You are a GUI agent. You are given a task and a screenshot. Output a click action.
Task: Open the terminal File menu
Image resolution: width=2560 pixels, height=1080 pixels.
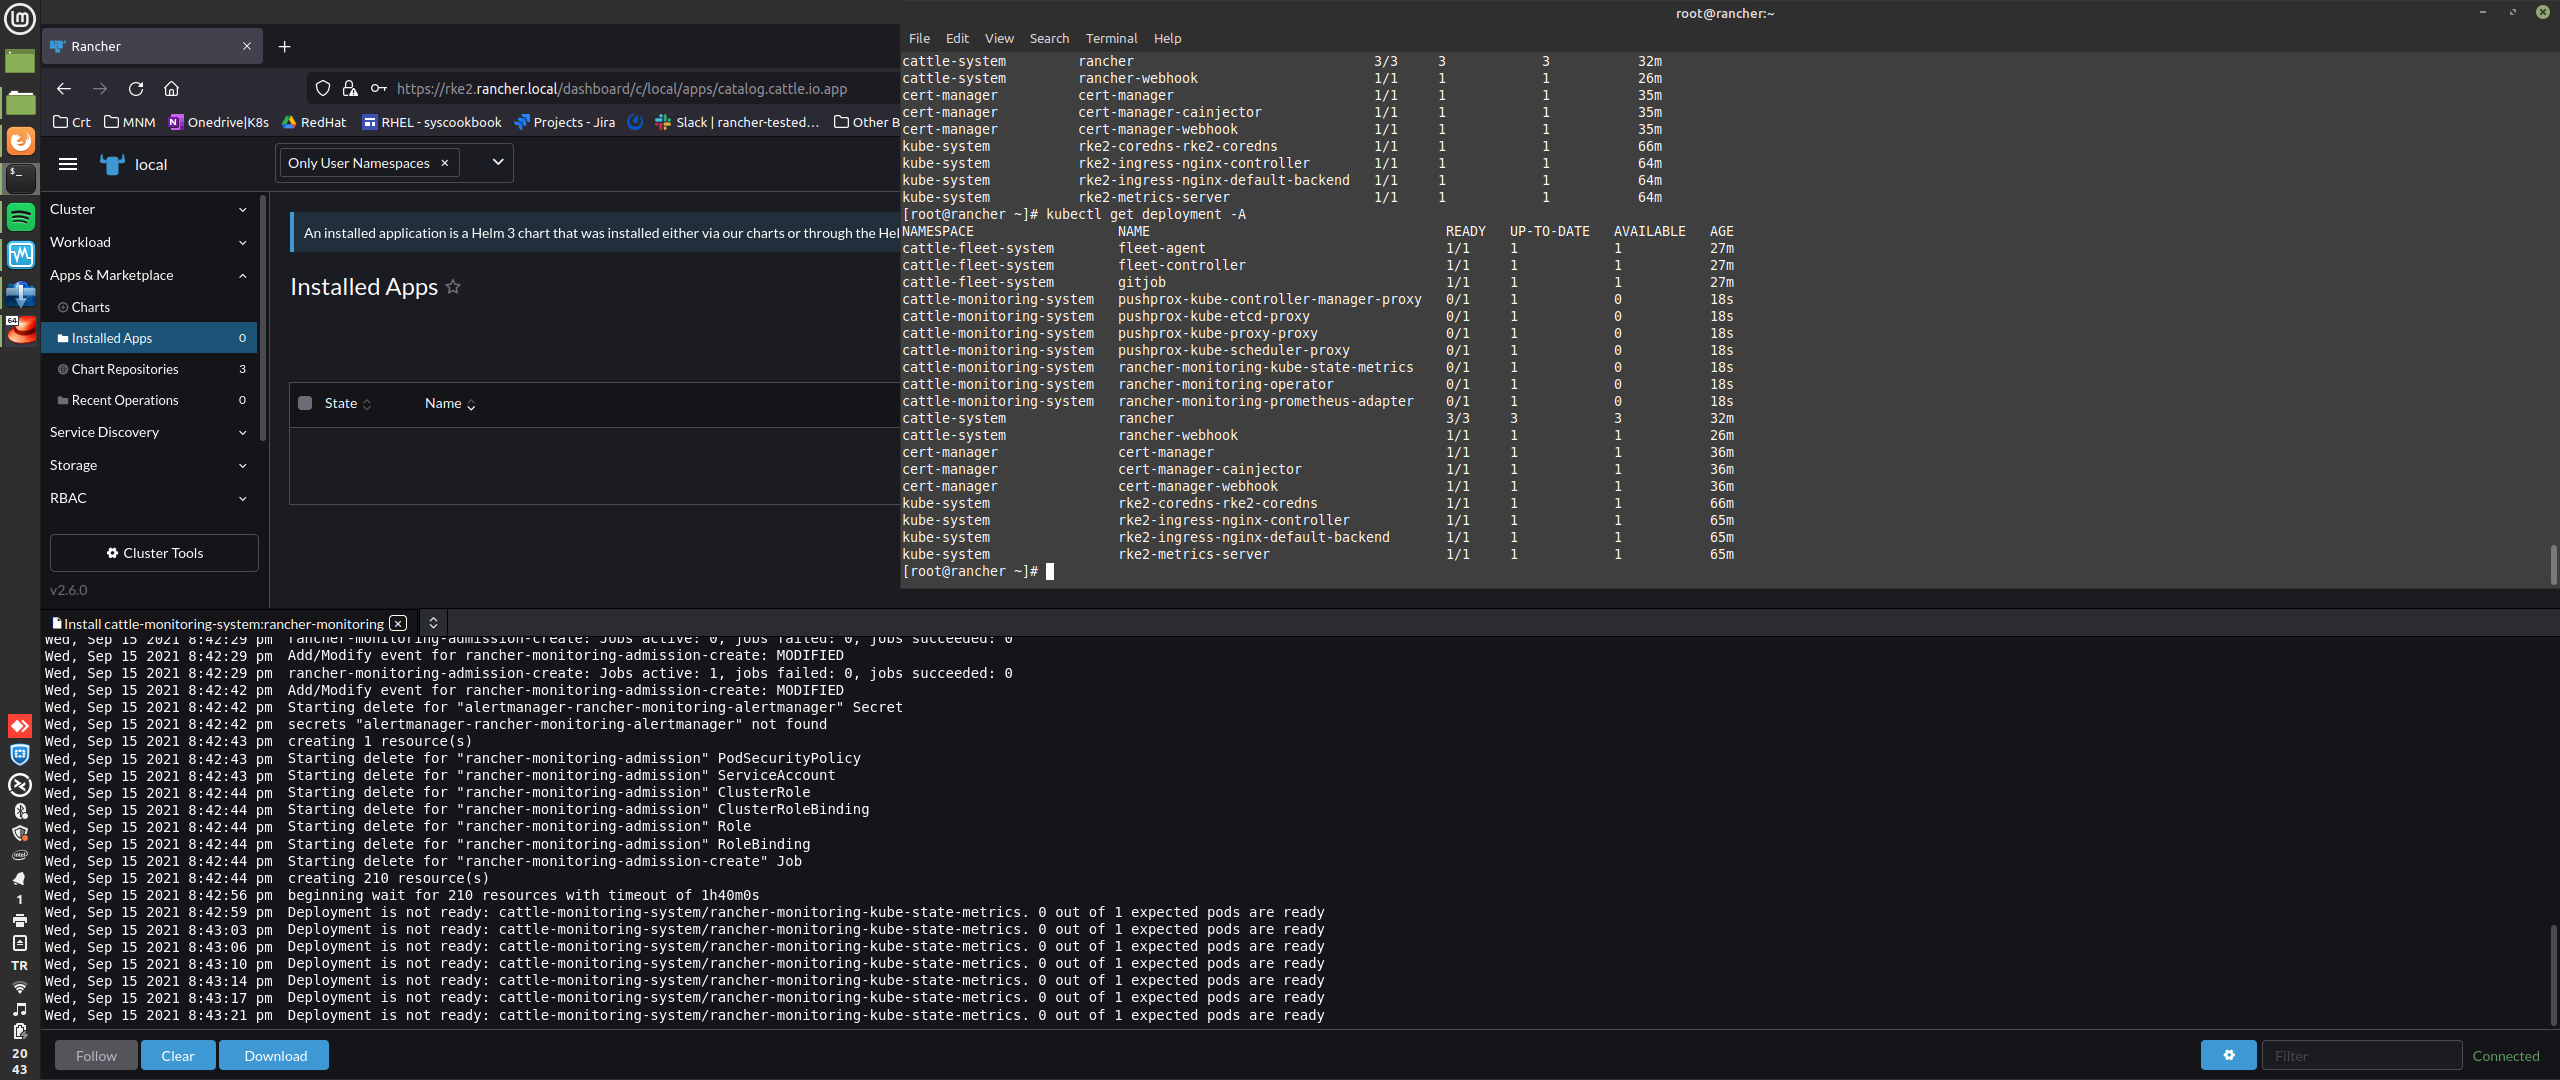click(919, 38)
